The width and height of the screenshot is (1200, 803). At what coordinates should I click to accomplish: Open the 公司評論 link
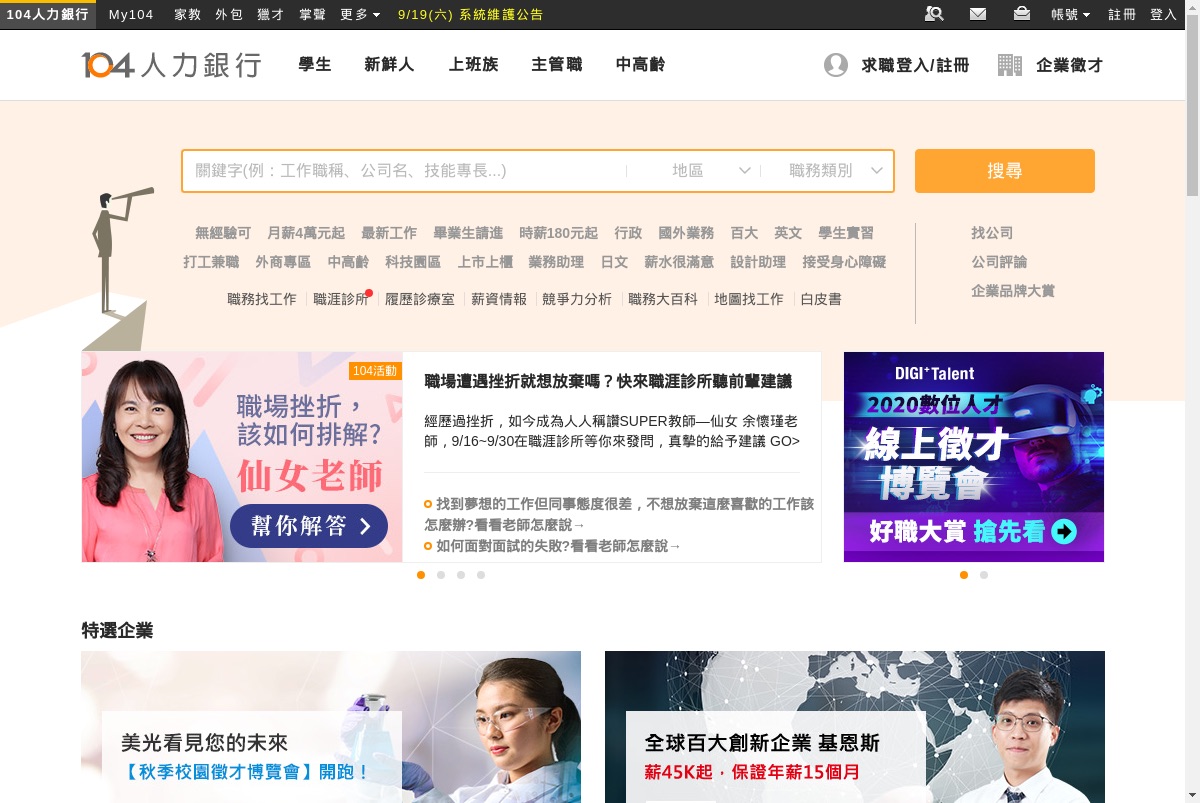tap(999, 262)
